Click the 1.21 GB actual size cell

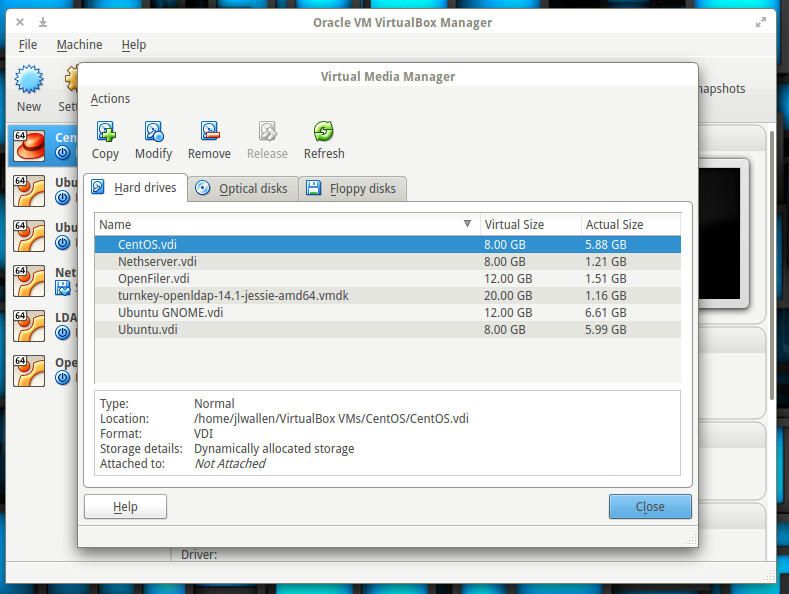tap(606, 262)
